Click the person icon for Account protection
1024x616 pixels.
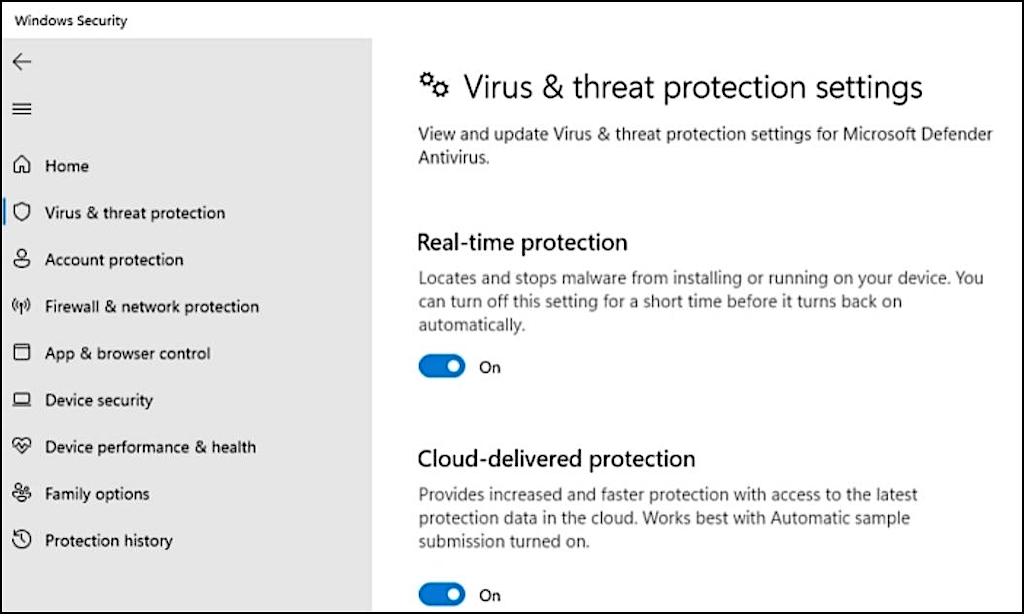coord(21,260)
